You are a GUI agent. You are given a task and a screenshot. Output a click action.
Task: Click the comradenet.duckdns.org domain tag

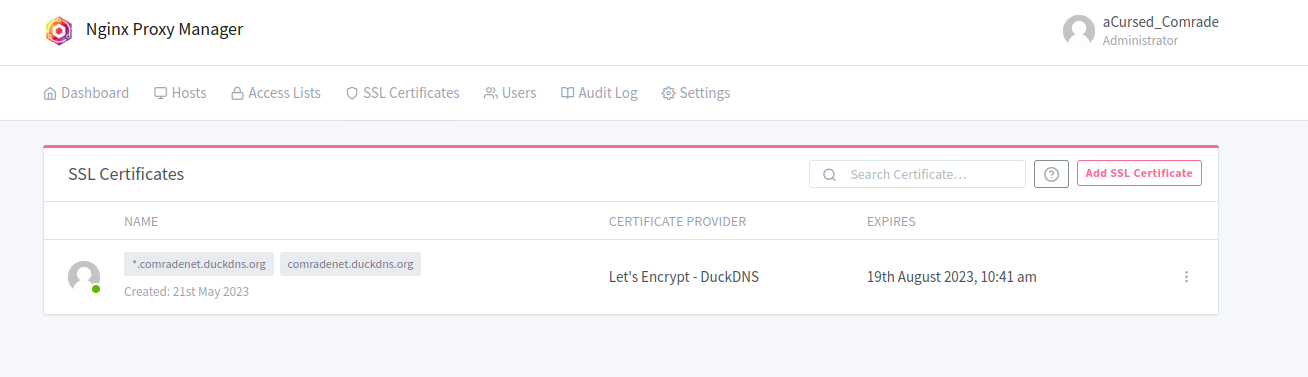pyautogui.click(x=350, y=264)
